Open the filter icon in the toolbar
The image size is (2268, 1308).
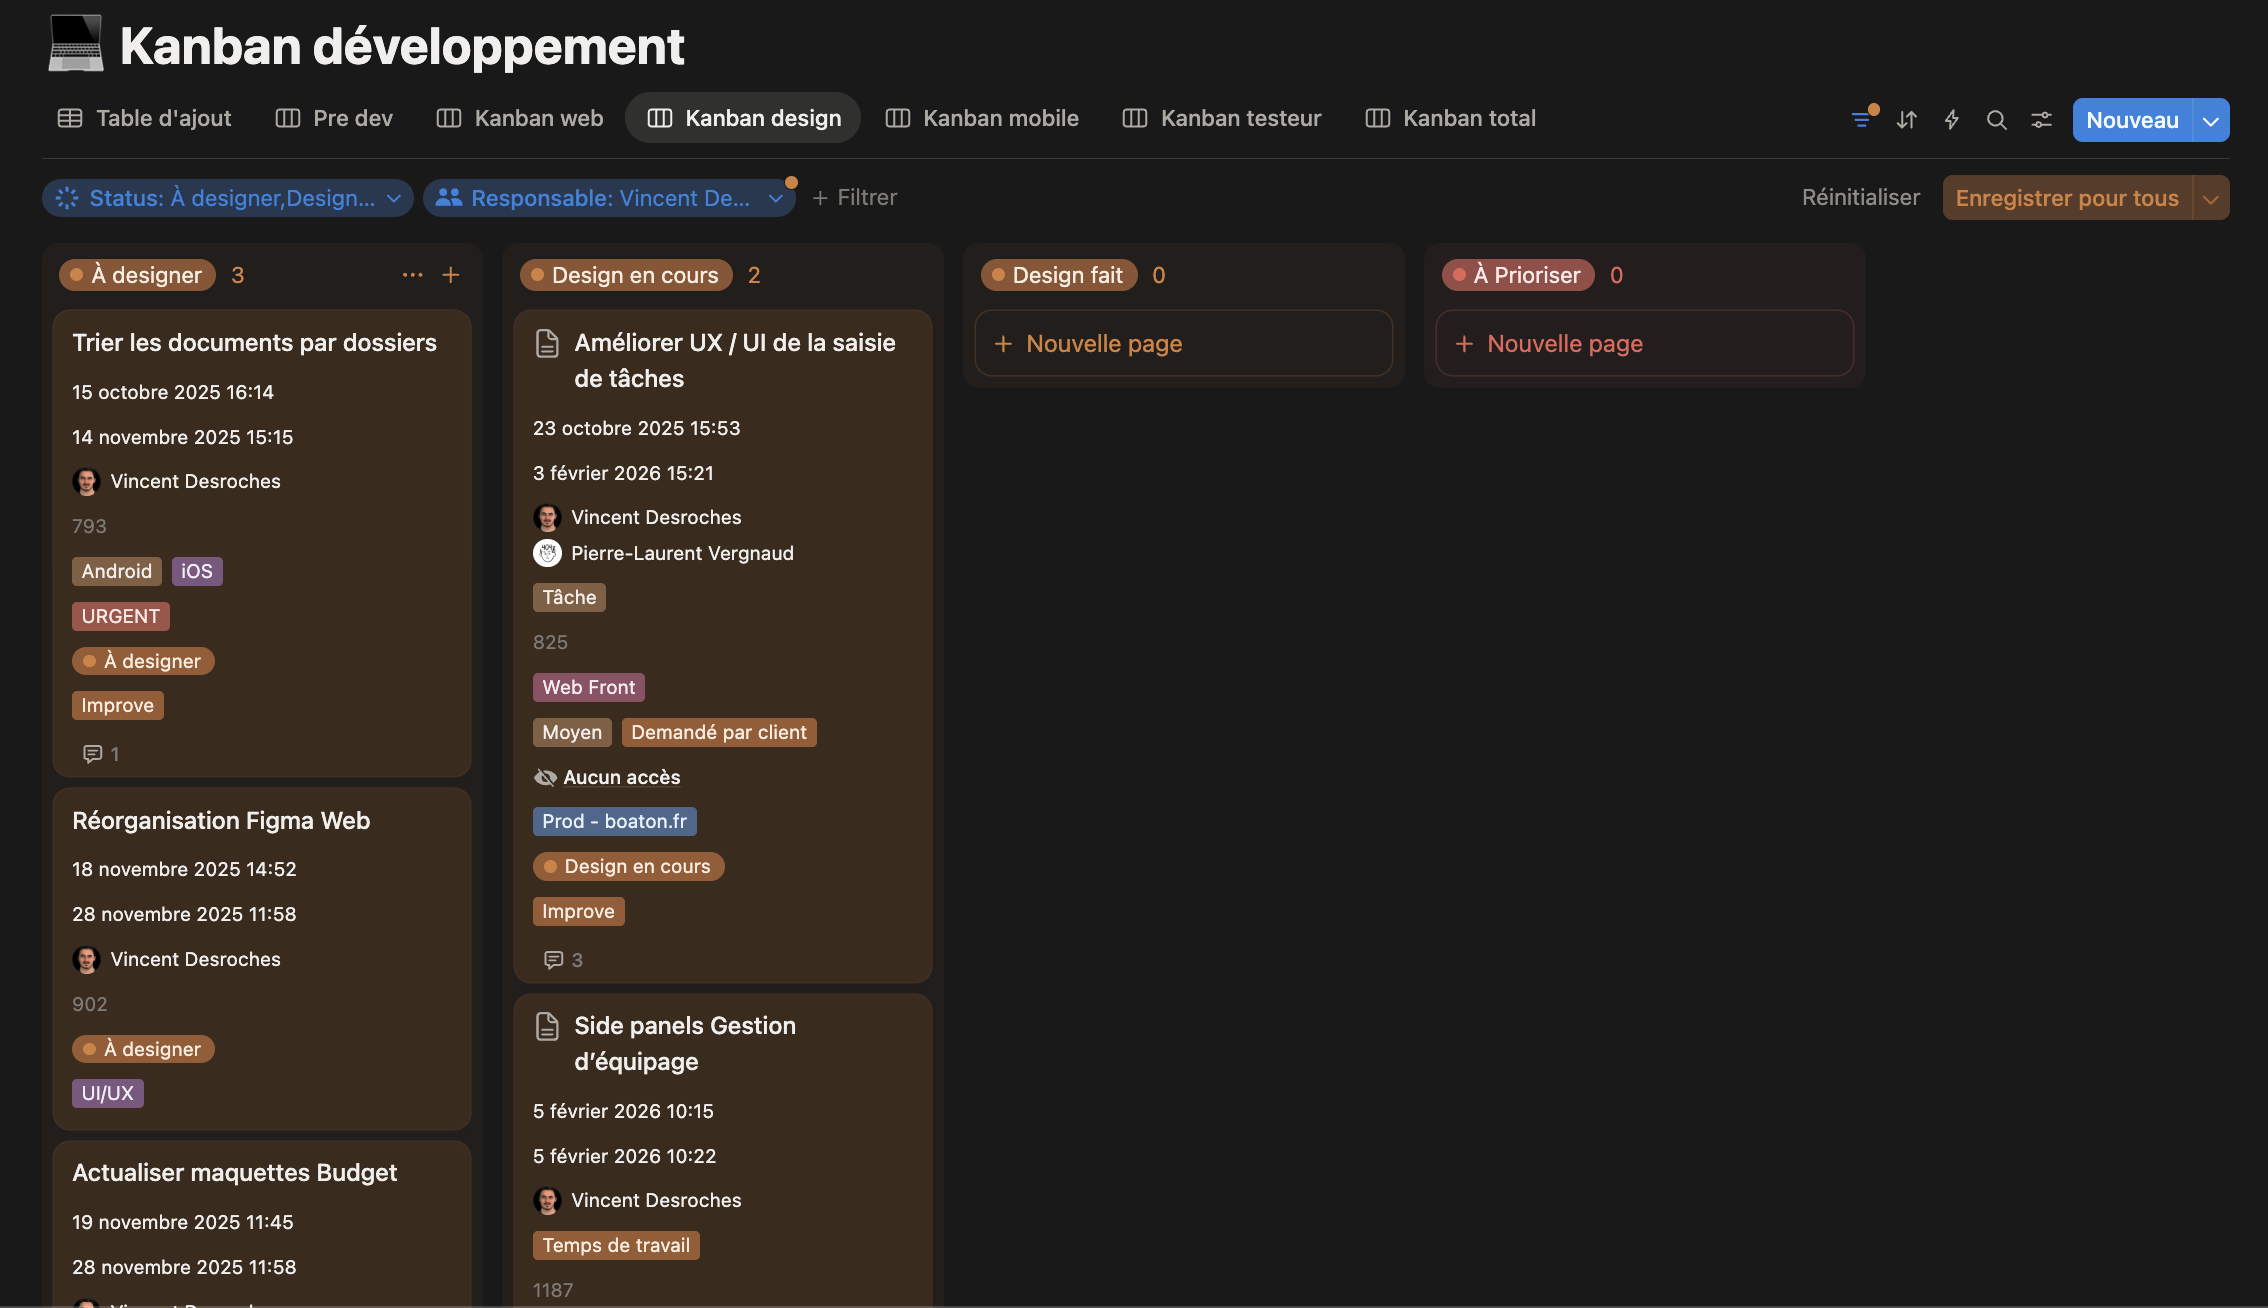[x=1860, y=119]
